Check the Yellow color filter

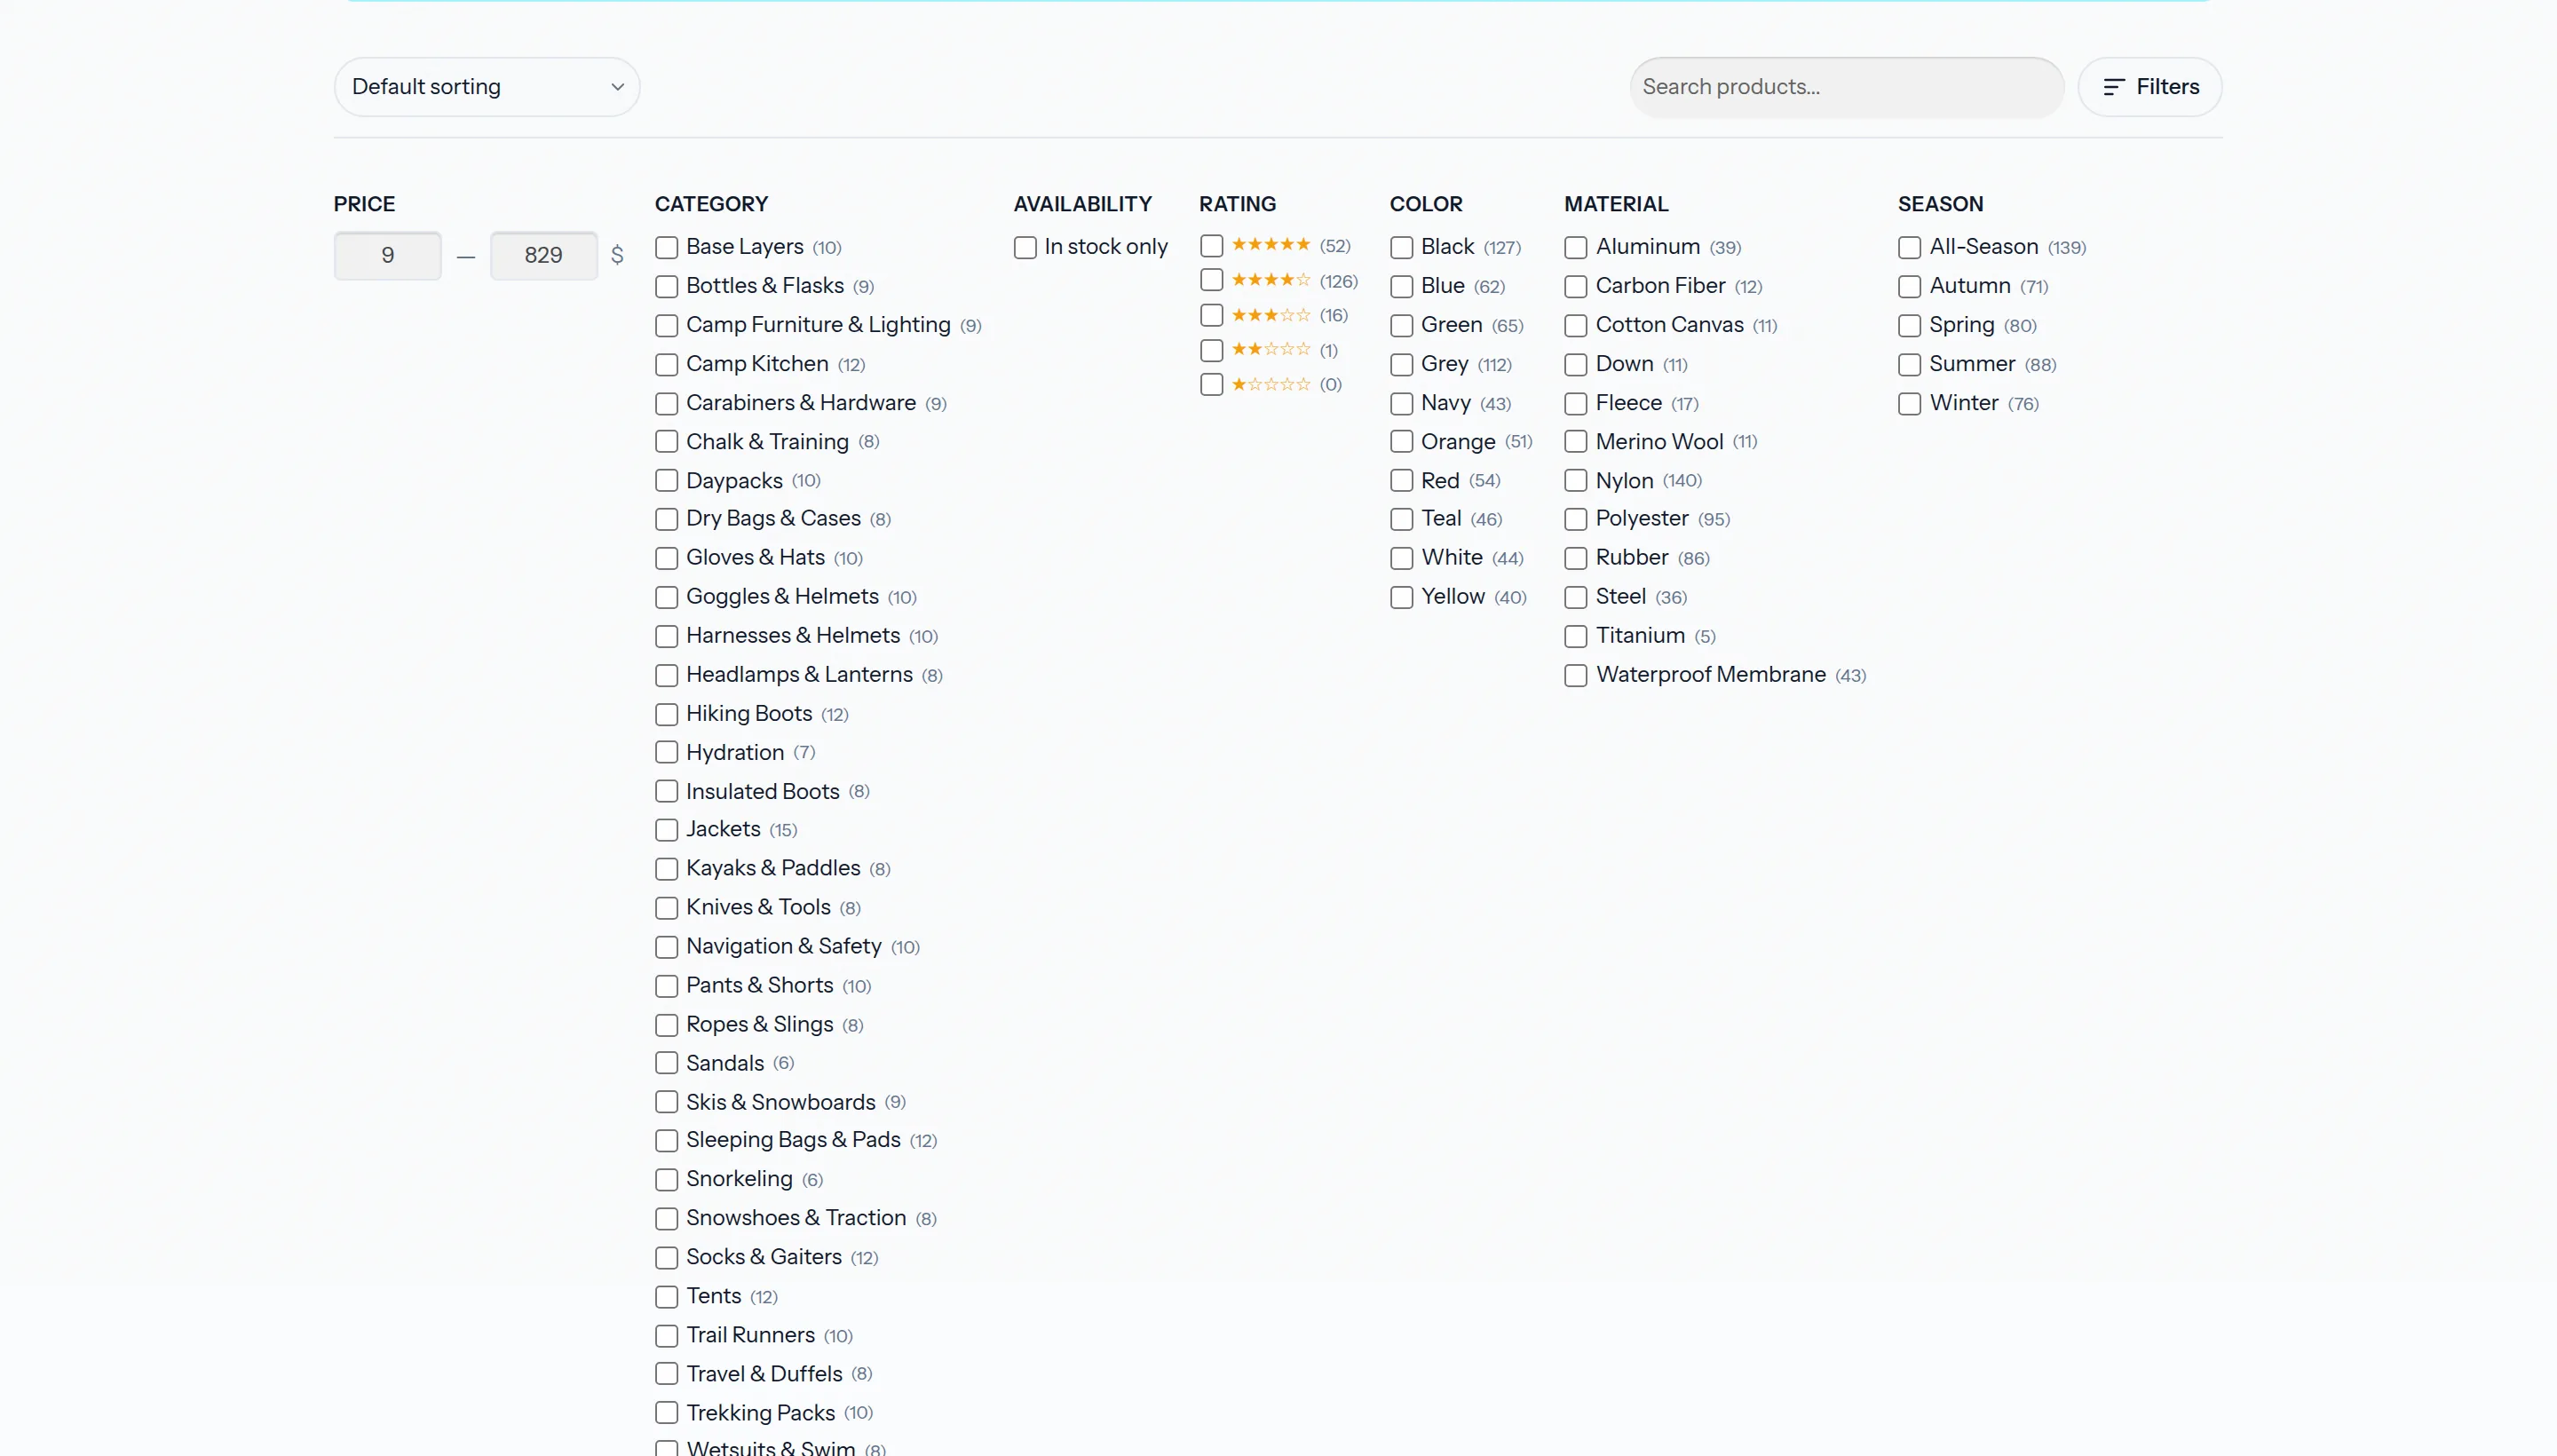pos(1402,597)
